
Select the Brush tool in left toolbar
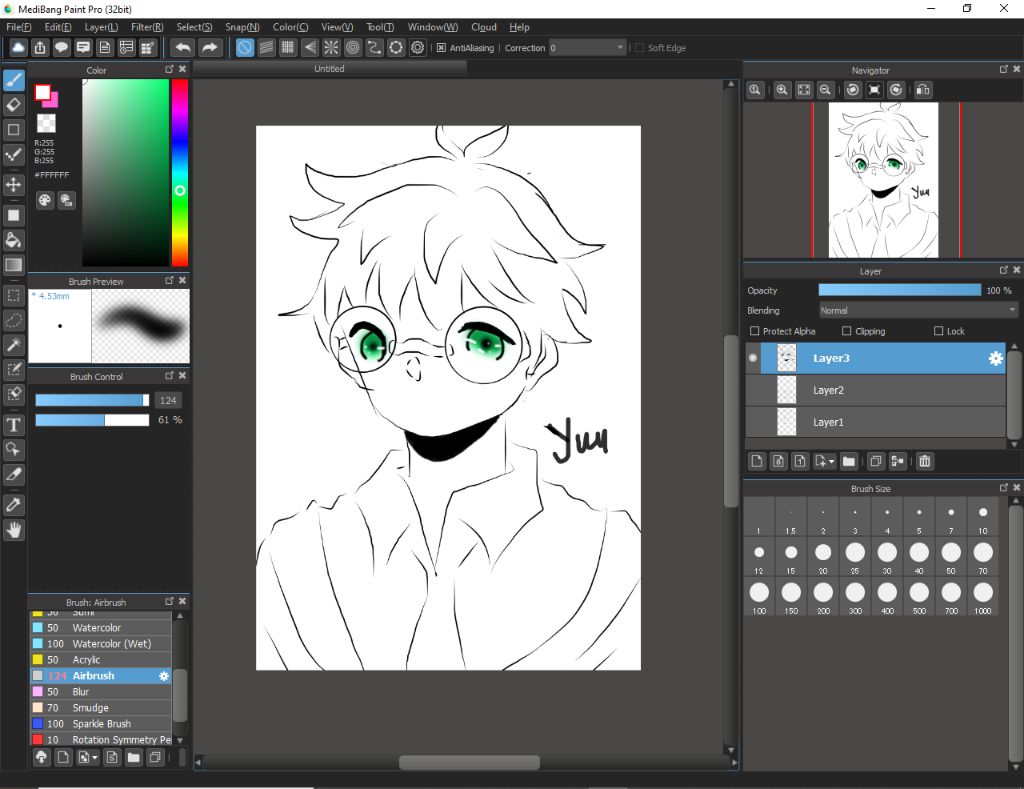tap(14, 80)
